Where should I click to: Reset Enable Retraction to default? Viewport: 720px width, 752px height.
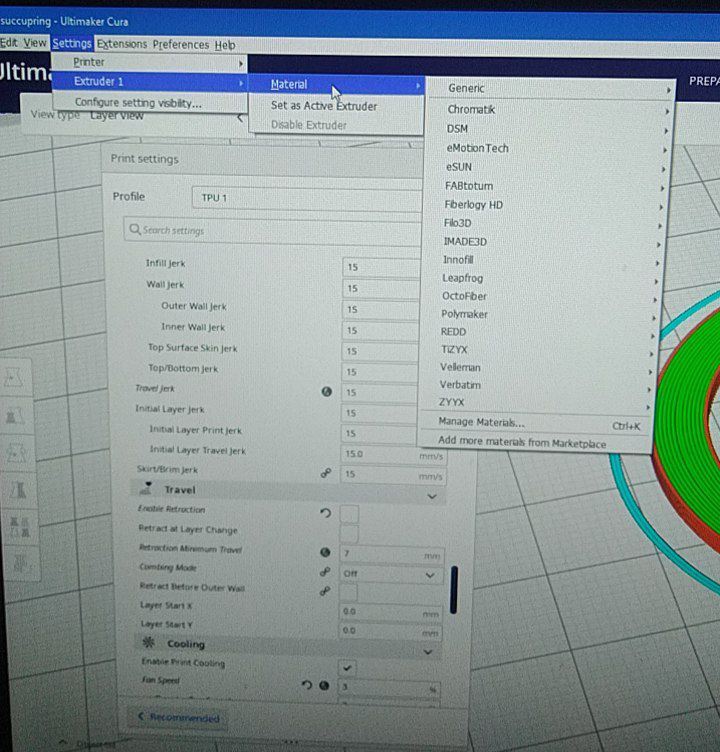[x=325, y=514]
